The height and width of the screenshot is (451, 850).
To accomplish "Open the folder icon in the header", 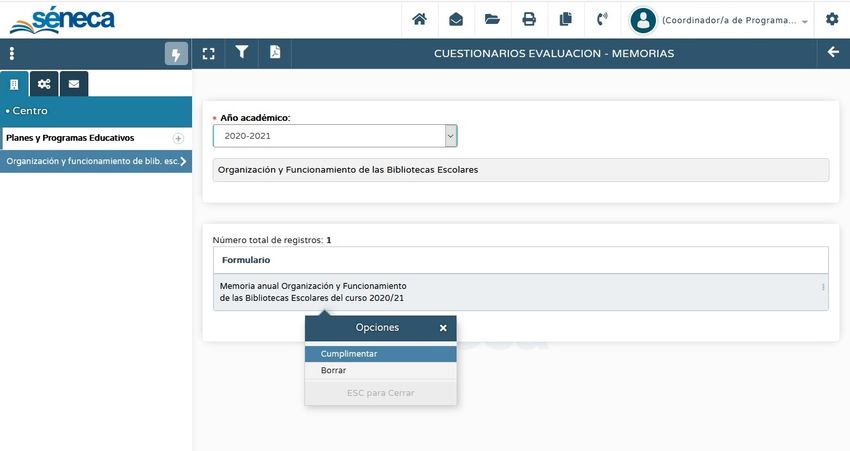I will 492,19.
